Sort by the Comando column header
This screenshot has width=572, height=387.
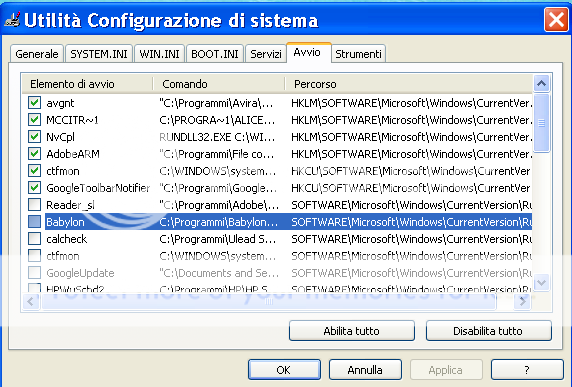[219, 84]
